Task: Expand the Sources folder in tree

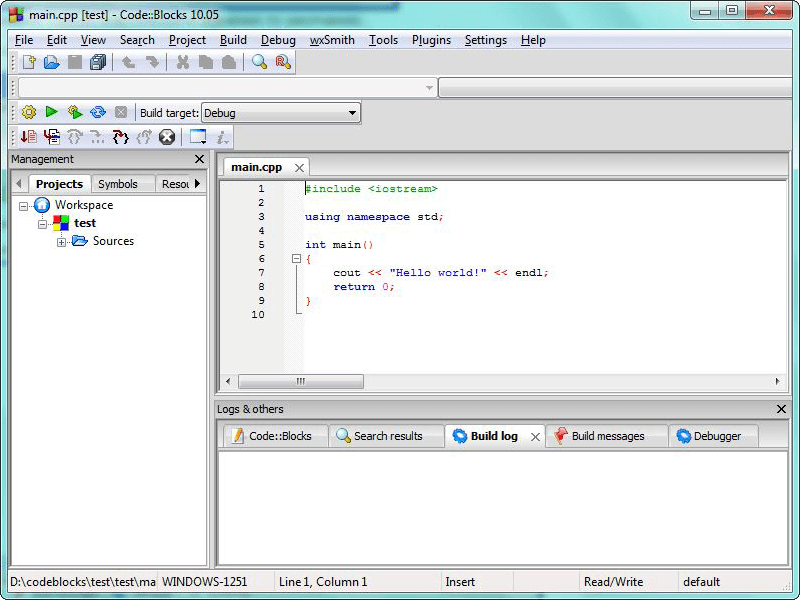Action: [62, 242]
